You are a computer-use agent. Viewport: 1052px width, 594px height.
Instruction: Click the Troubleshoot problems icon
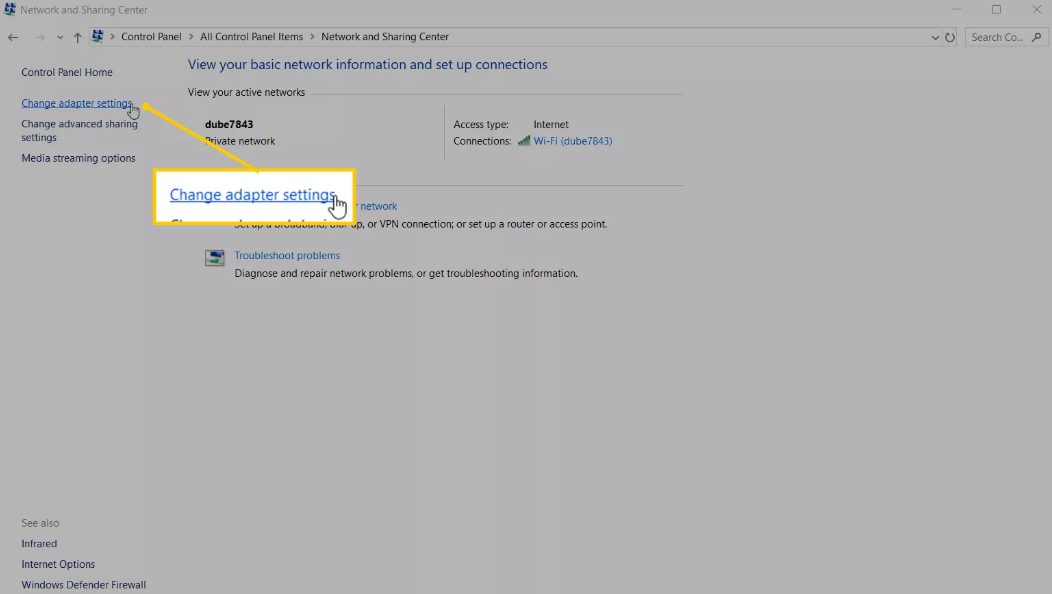pyautogui.click(x=215, y=258)
